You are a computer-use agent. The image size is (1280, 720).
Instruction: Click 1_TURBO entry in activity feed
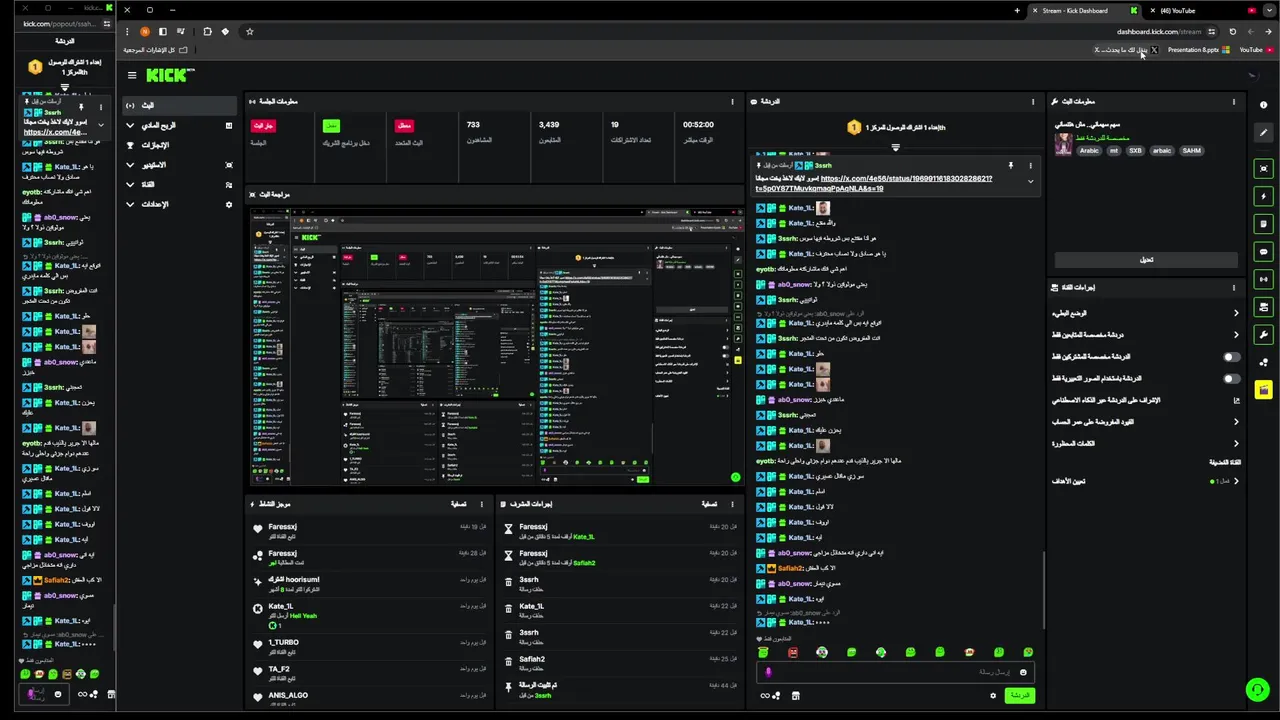(x=371, y=646)
